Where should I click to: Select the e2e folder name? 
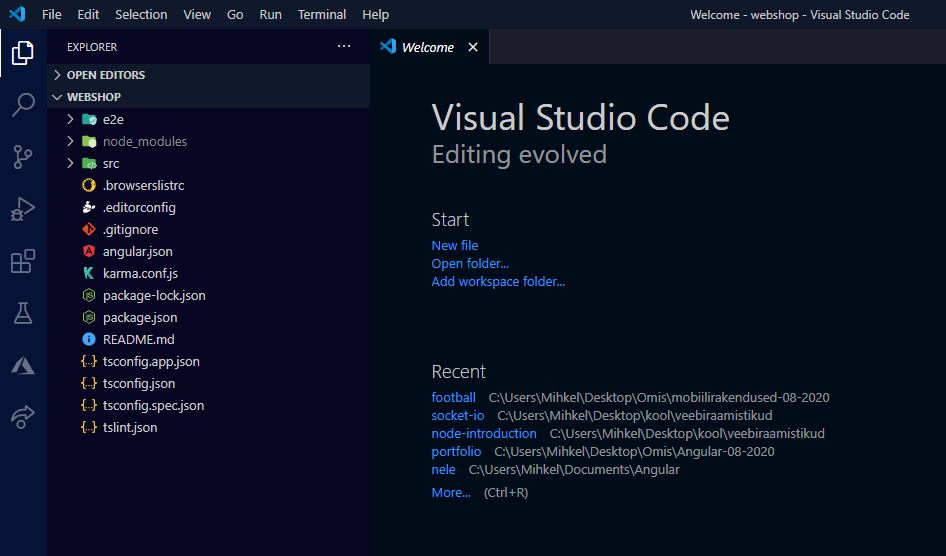[x=113, y=119]
